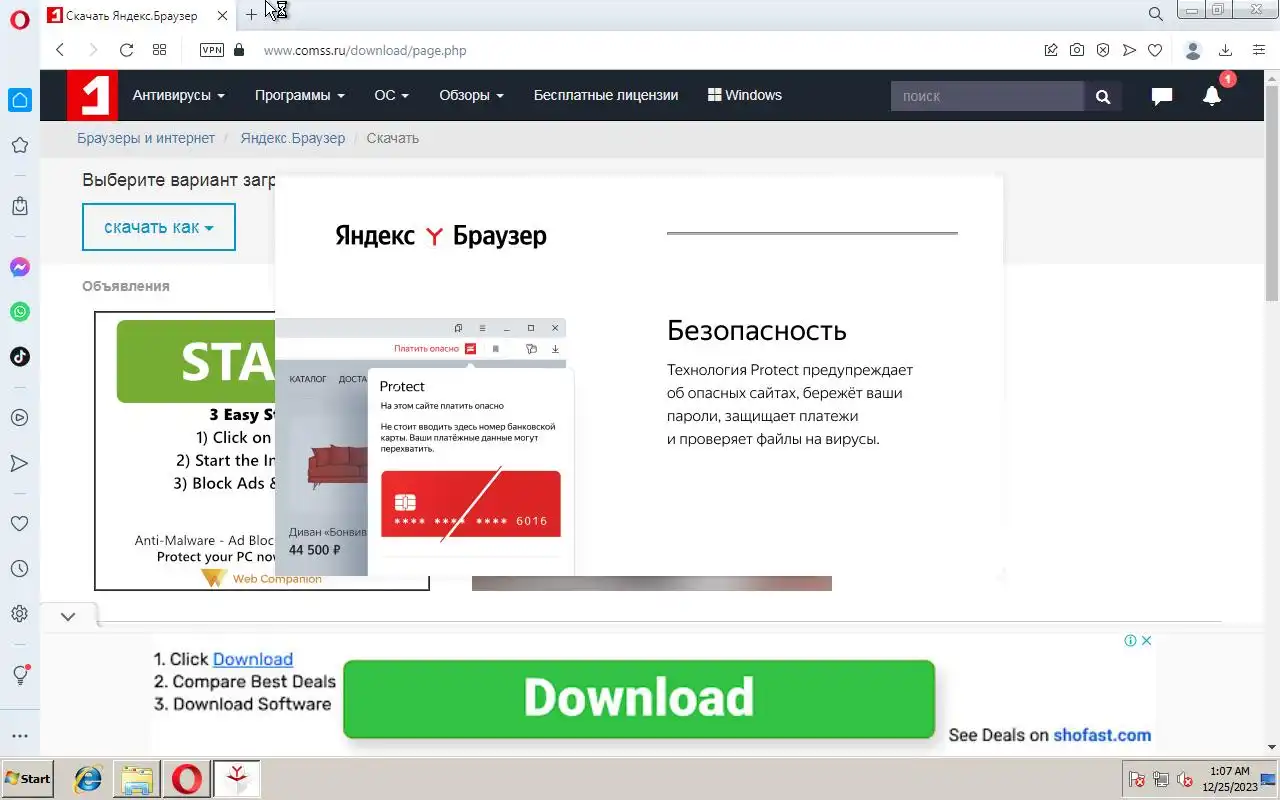Image resolution: width=1280 pixels, height=800 pixels.
Task: Follow the Download link in ad
Action: 253,659
